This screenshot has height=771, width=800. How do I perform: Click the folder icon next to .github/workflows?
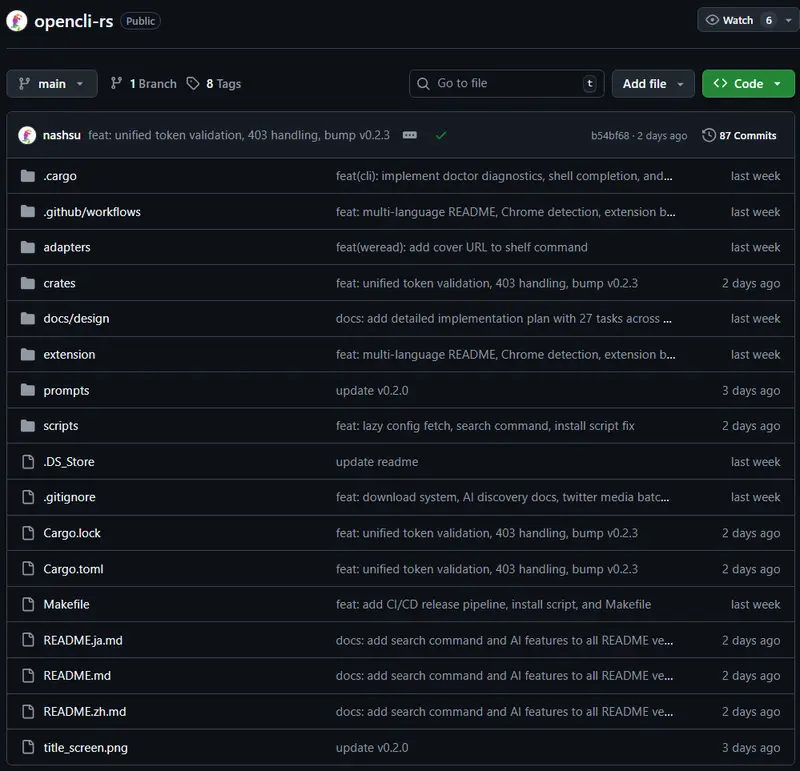click(x=28, y=212)
